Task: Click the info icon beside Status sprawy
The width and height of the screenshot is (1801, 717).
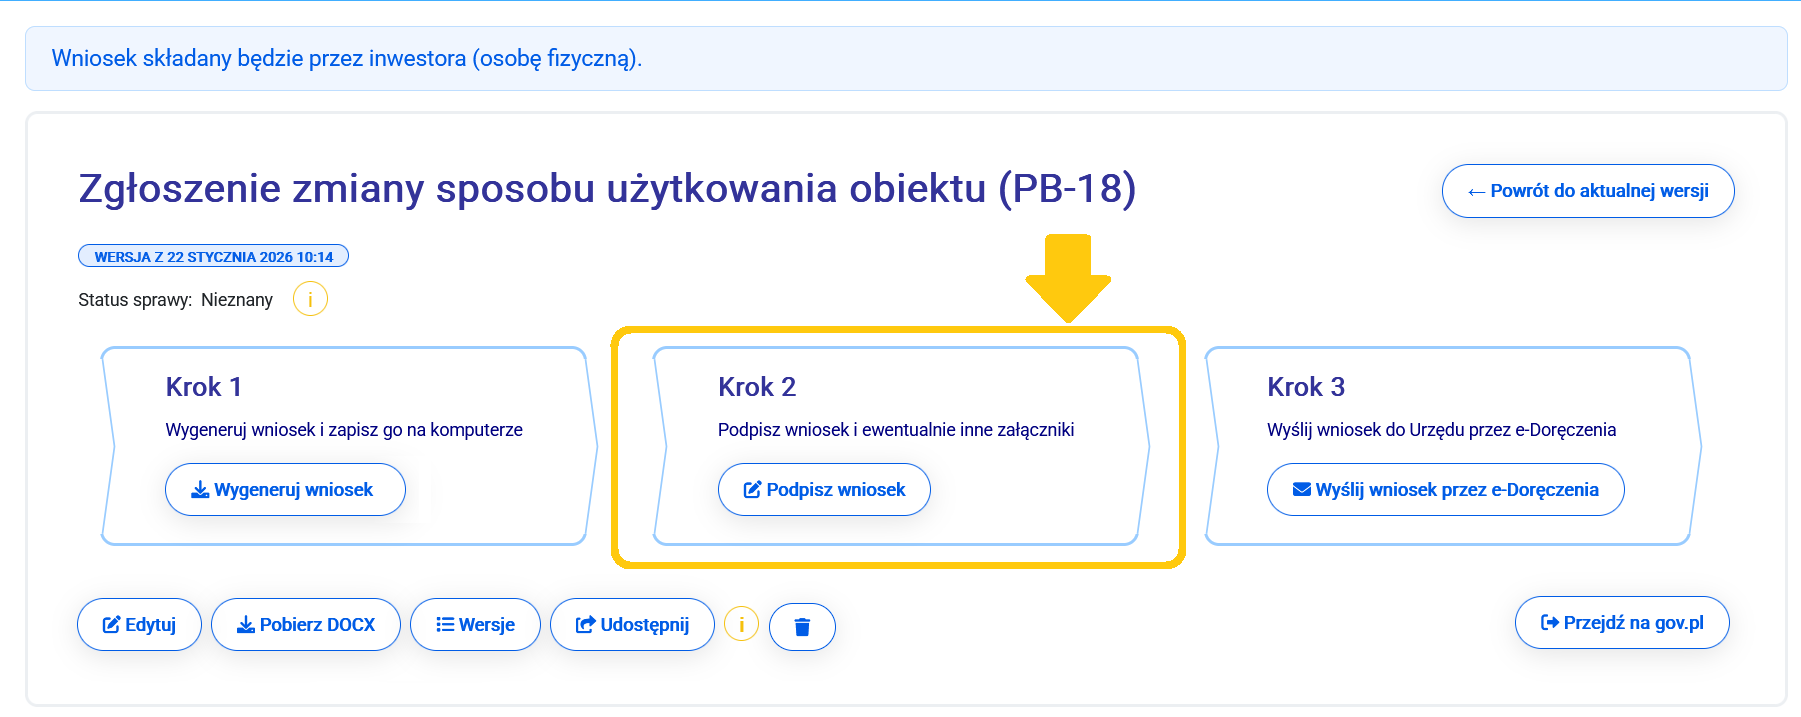Action: (x=310, y=299)
